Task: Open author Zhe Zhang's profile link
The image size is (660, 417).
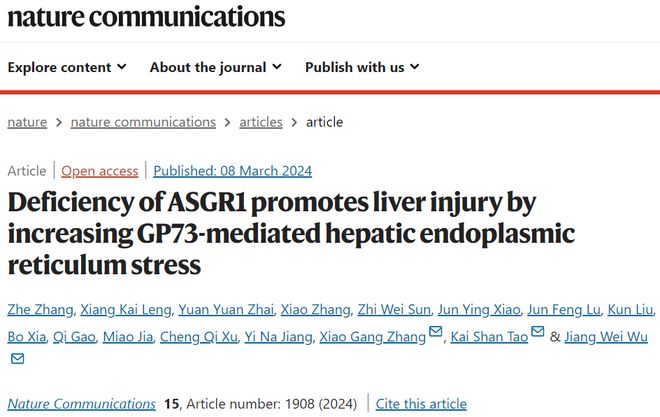Action: pyautogui.click(x=40, y=310)
